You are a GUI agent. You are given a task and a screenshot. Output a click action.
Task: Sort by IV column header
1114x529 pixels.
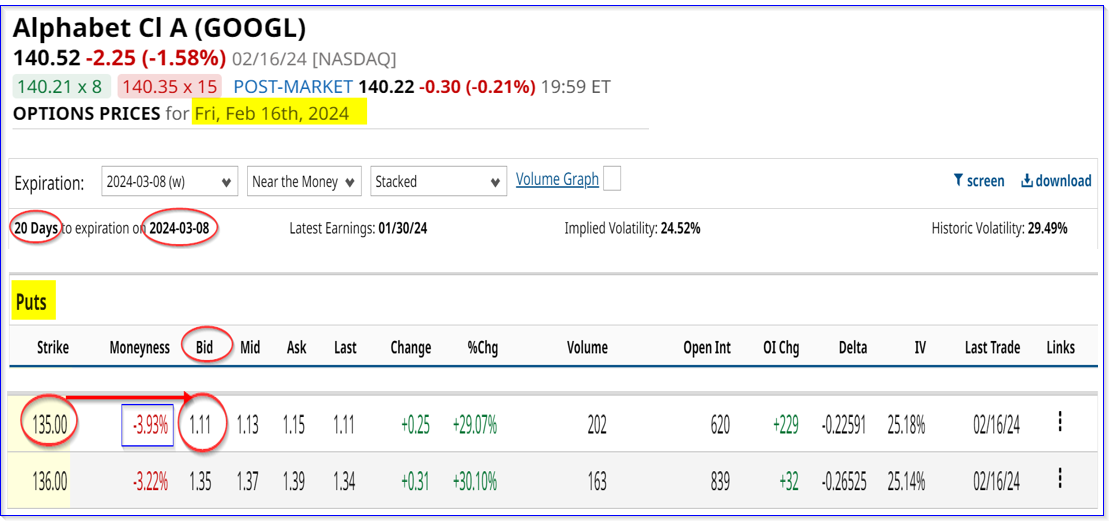(919, 348)
